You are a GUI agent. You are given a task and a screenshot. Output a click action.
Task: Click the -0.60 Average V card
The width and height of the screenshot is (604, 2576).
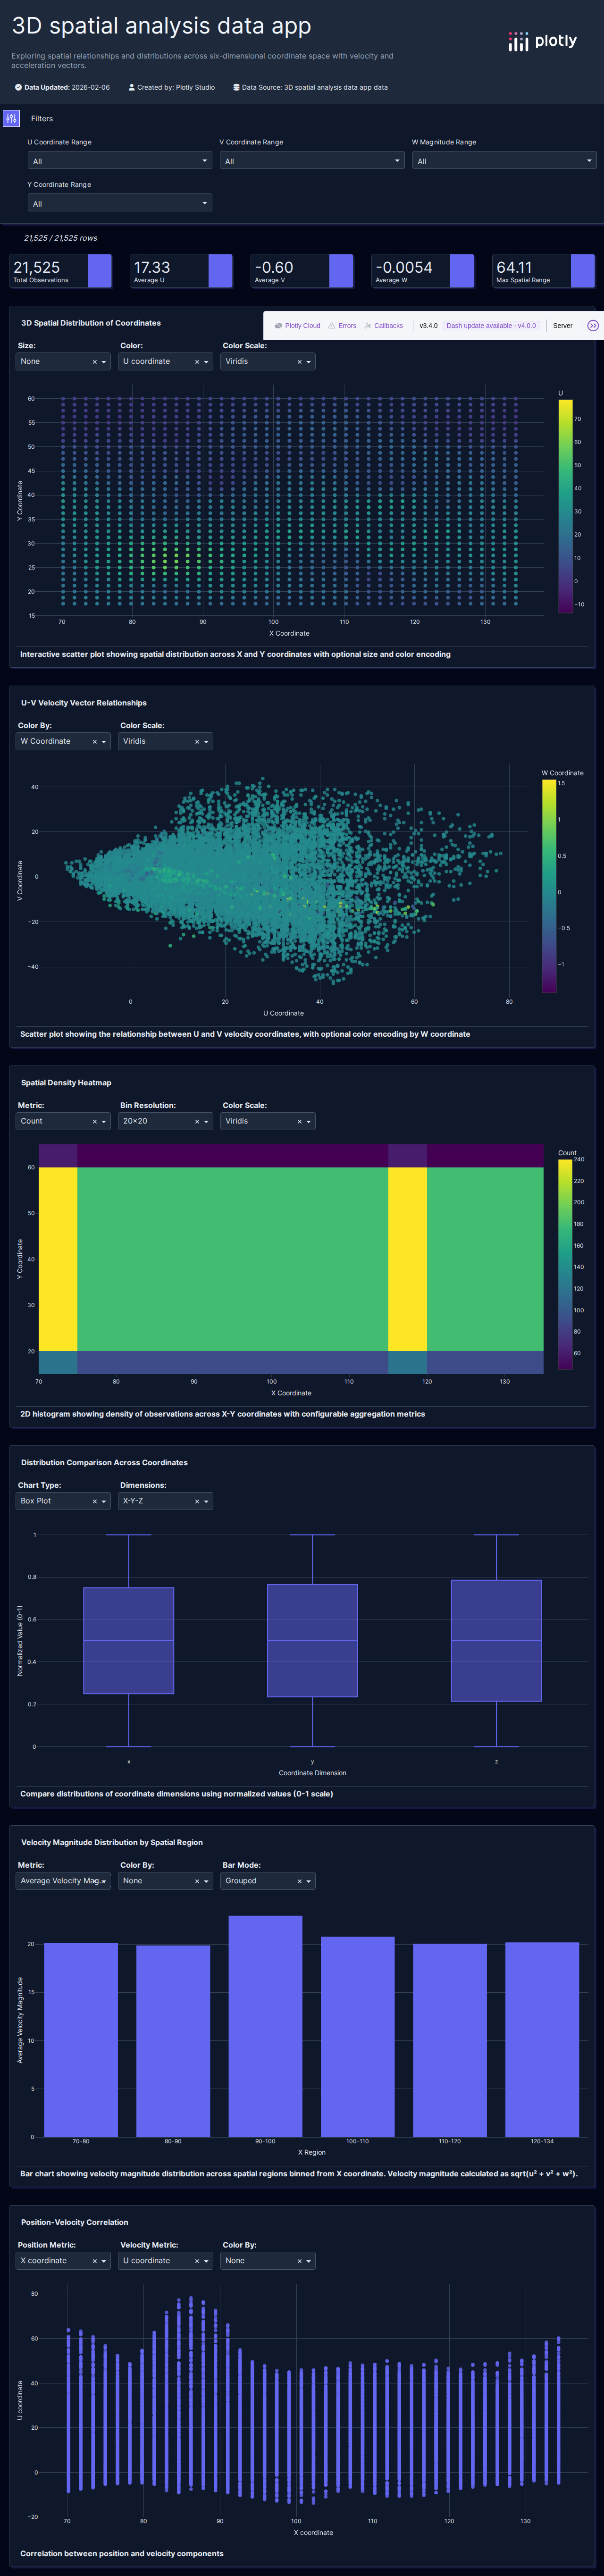point(302,271)
